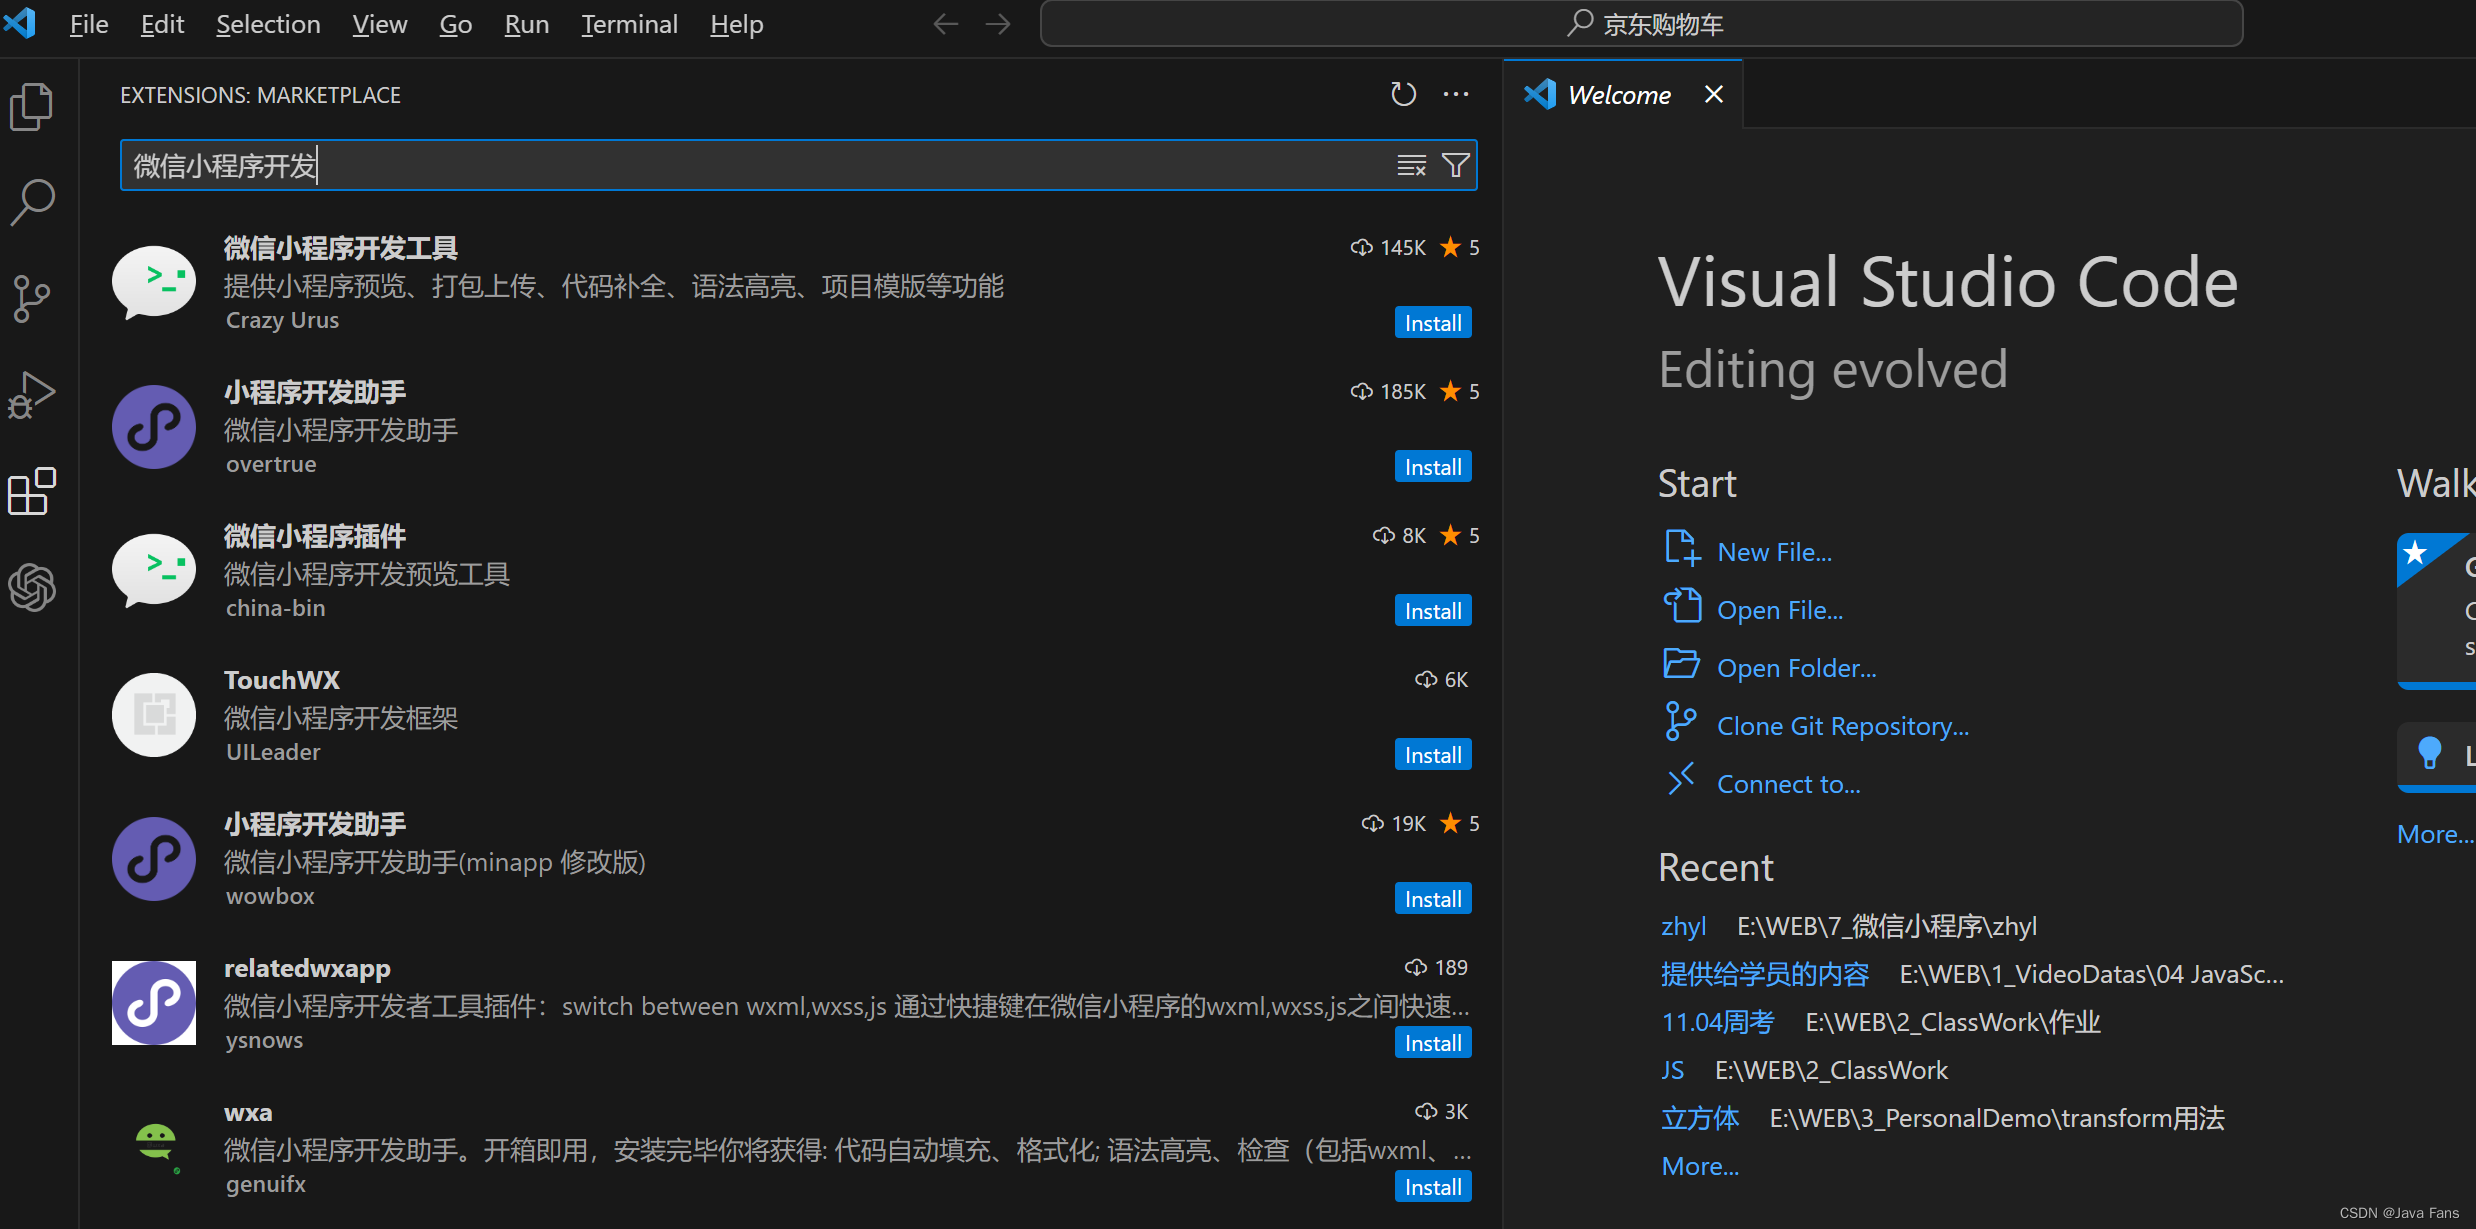Open the Selection menu

click(x=268, y=24)
